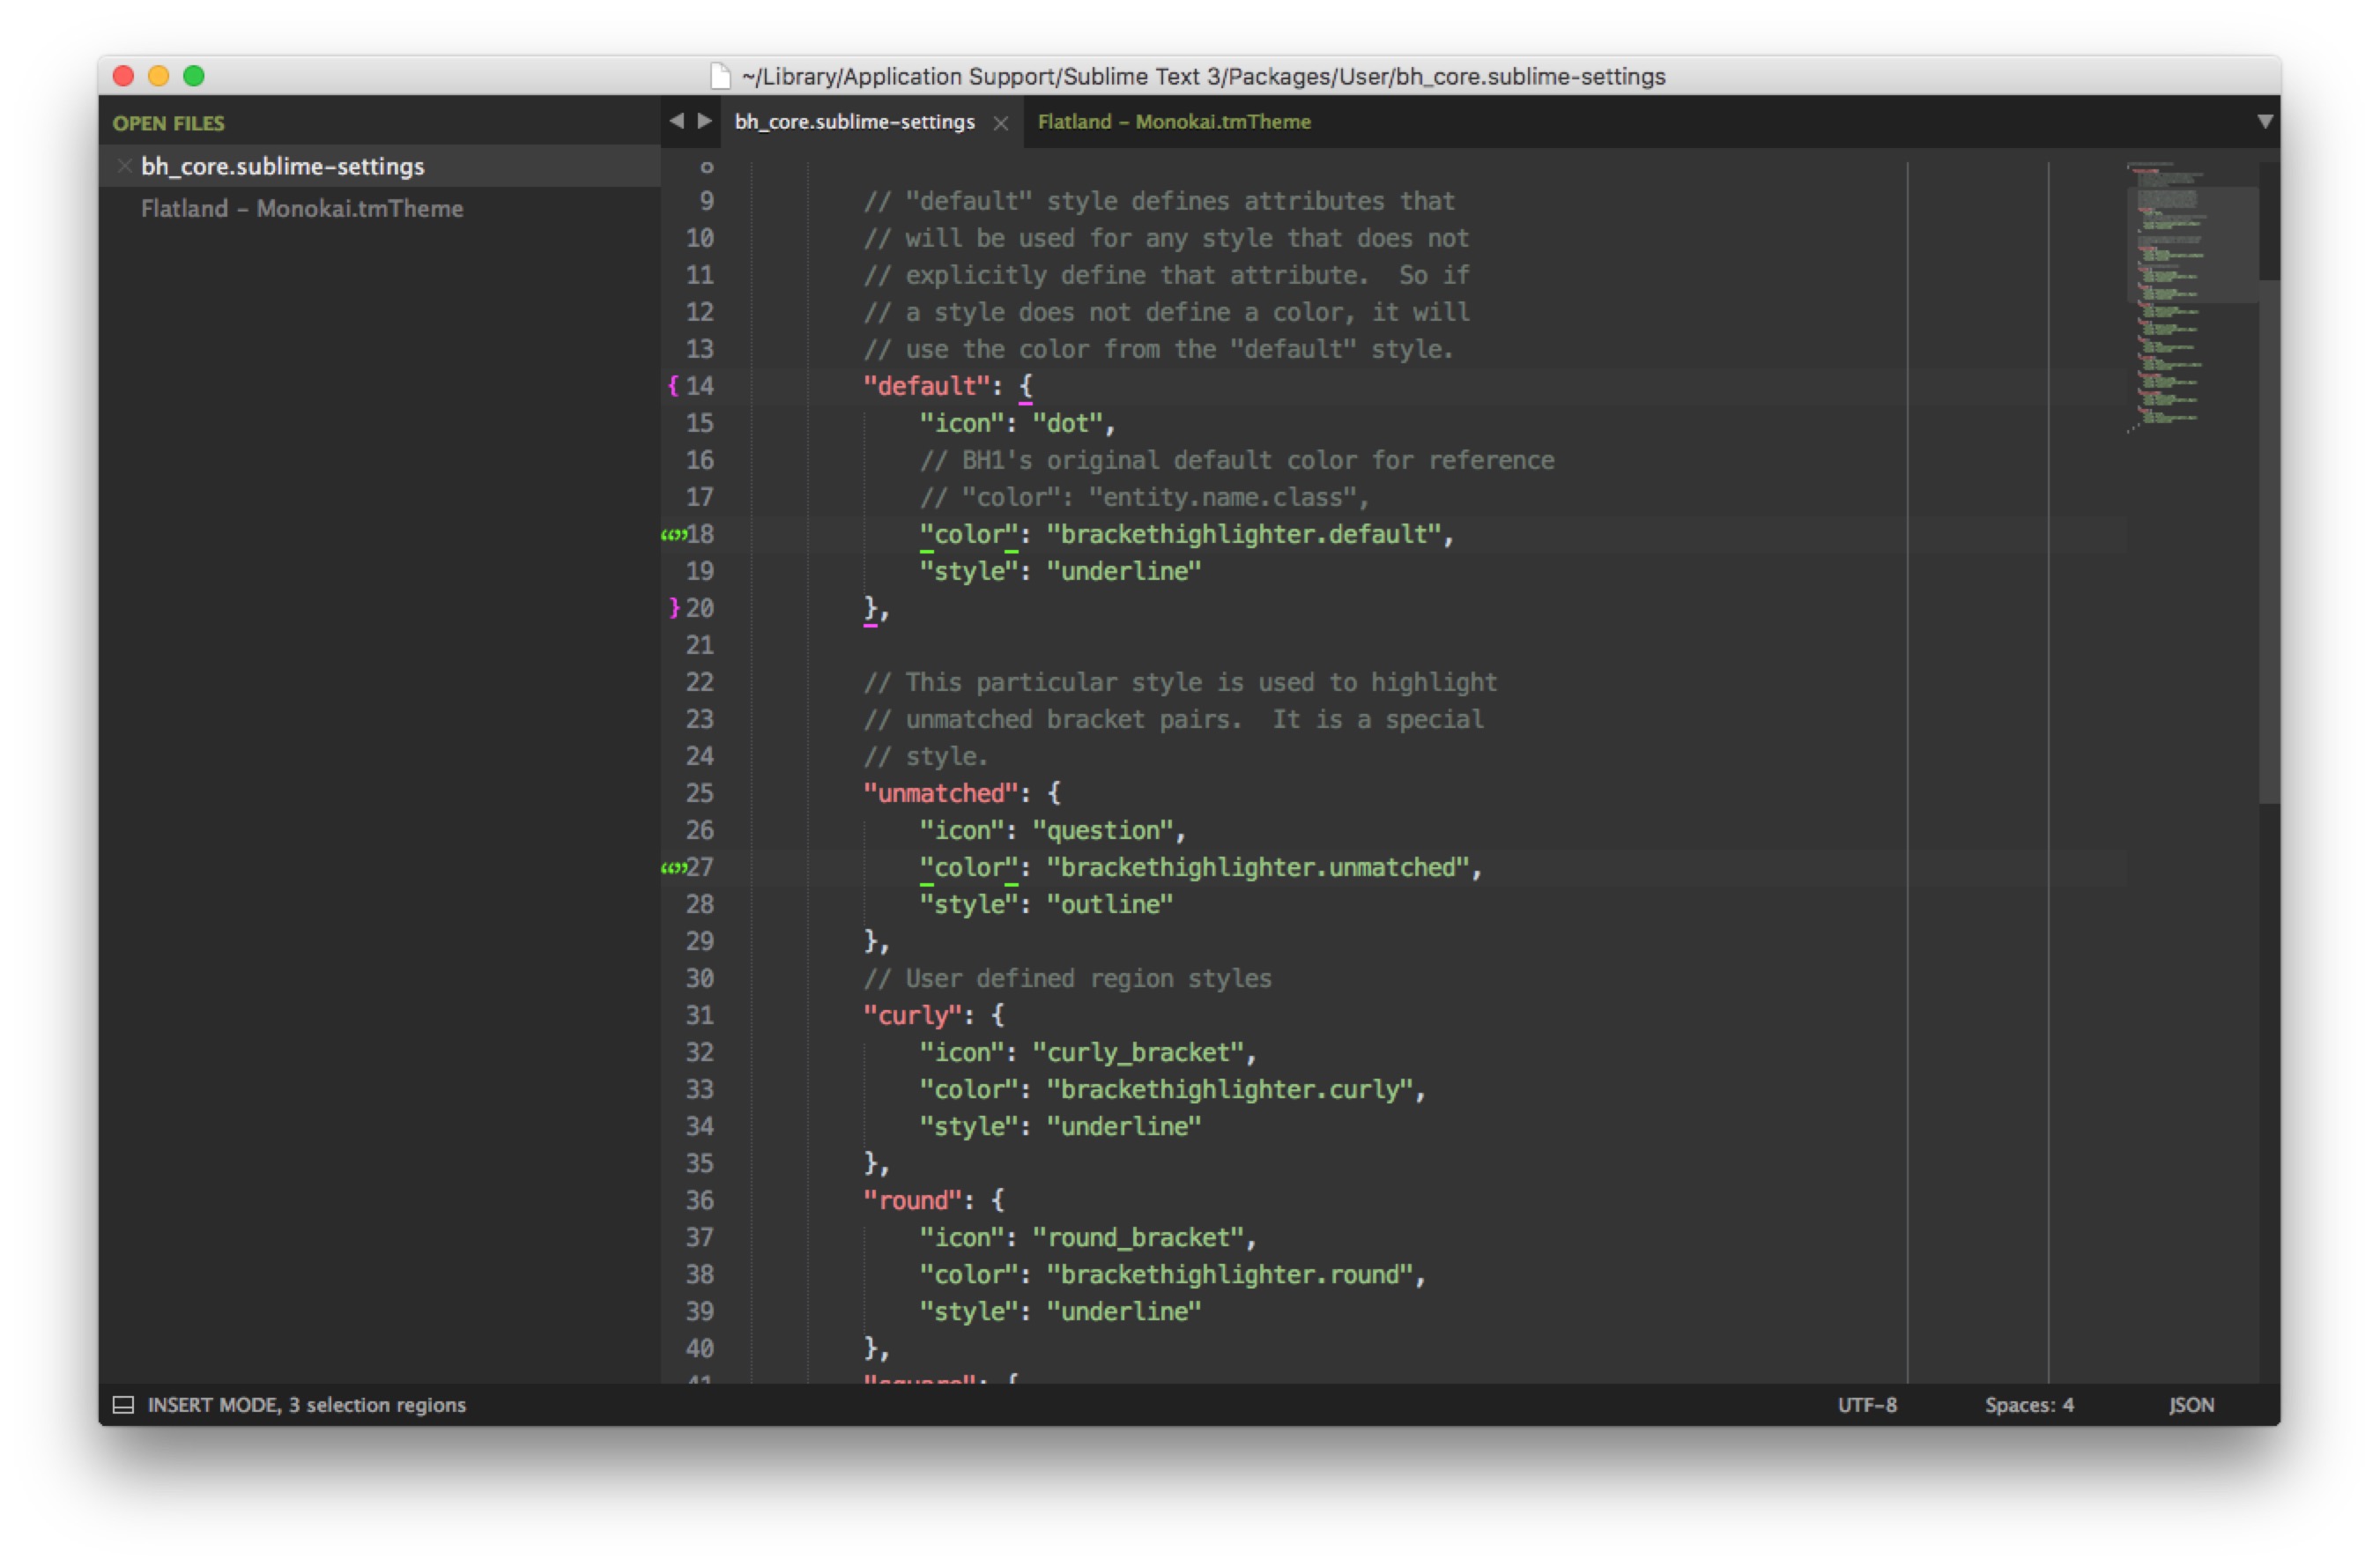The height and width of the screenshot is (1567, 2380).
Task: Click the closing brace on line 20
Action: (870, 608)
